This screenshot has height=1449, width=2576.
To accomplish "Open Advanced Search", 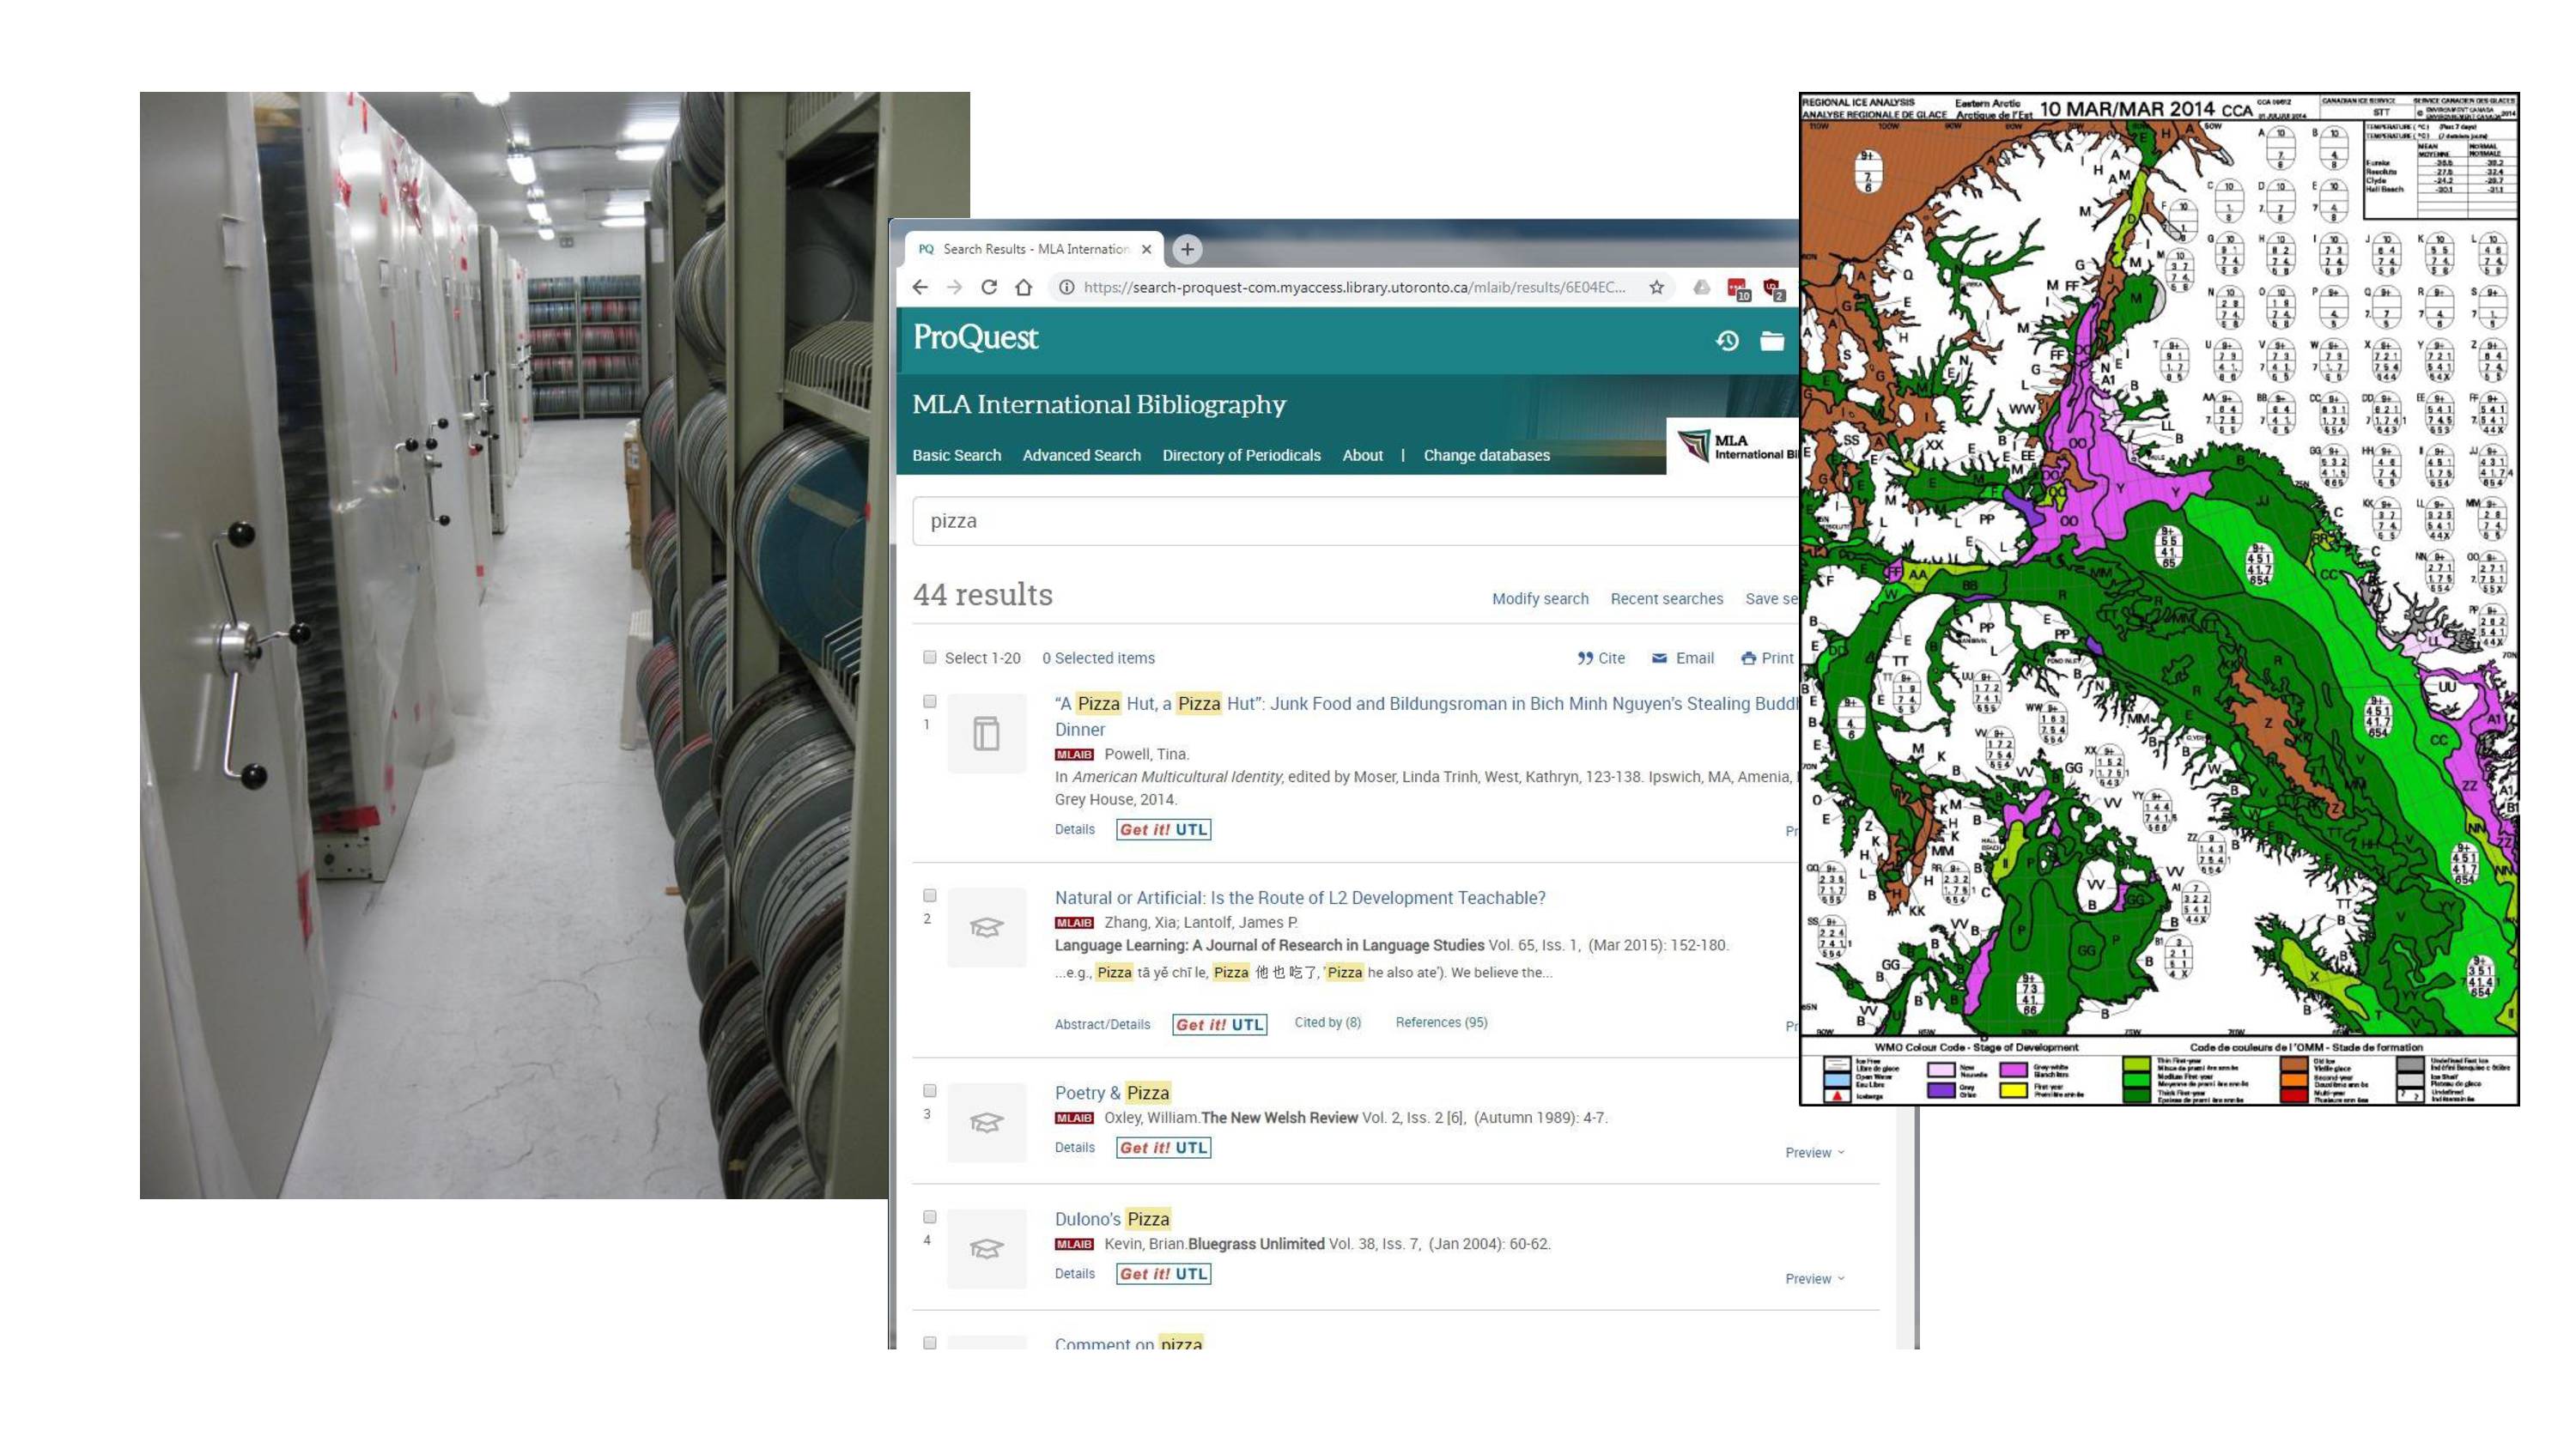I will point(1081,455).
